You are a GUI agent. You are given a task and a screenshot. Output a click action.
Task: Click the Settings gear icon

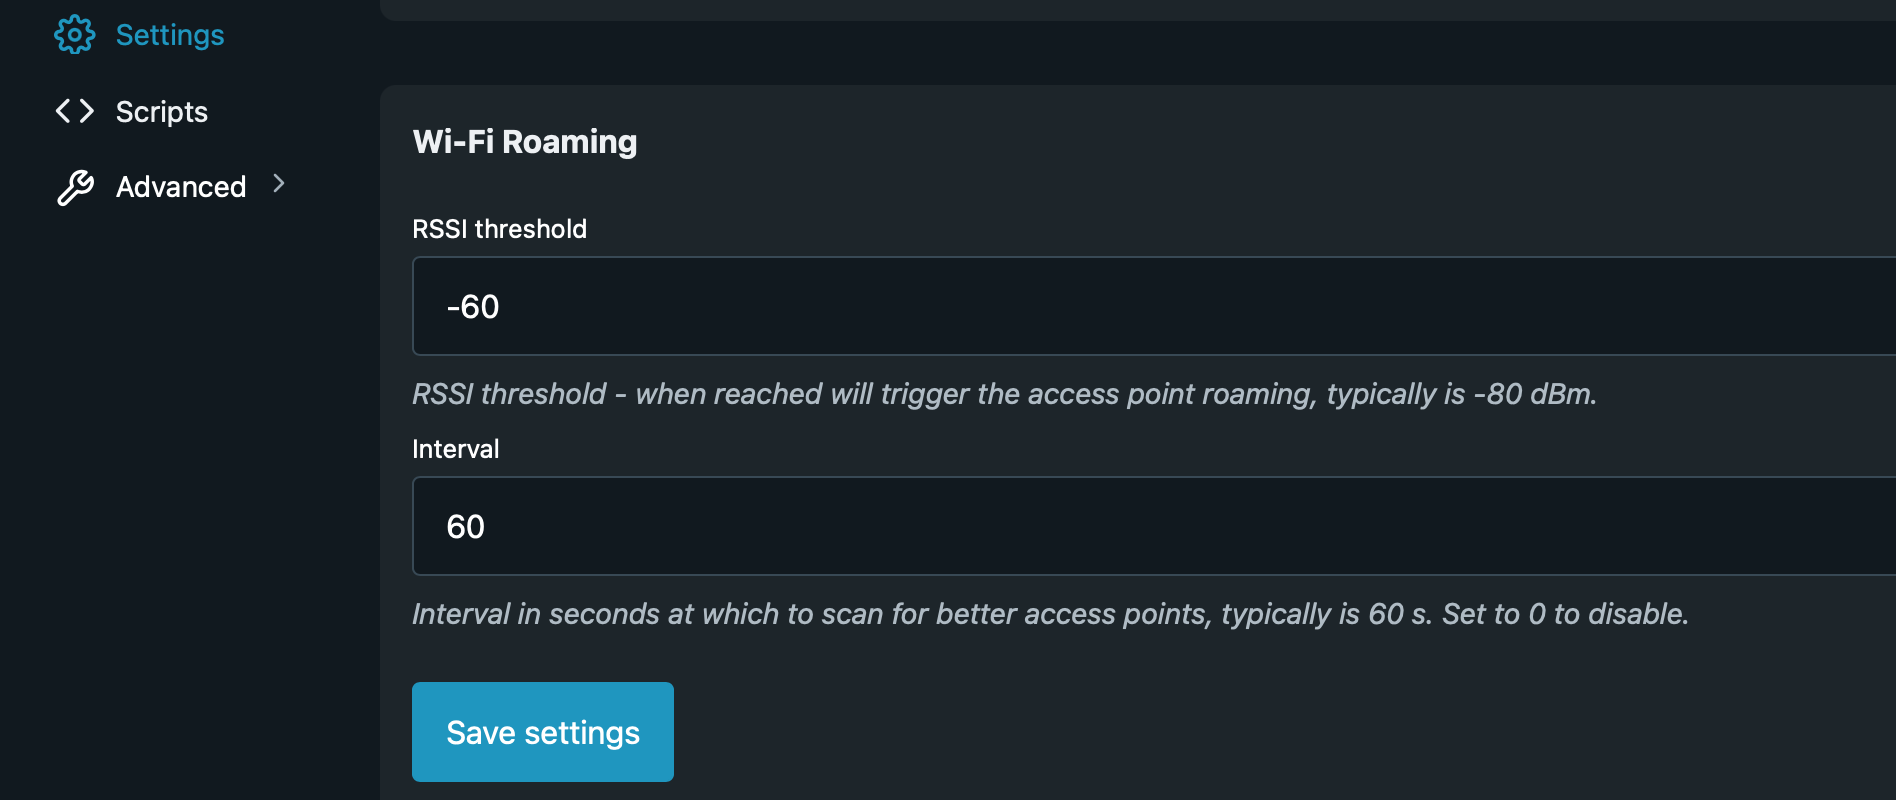[x=75, y=35]
